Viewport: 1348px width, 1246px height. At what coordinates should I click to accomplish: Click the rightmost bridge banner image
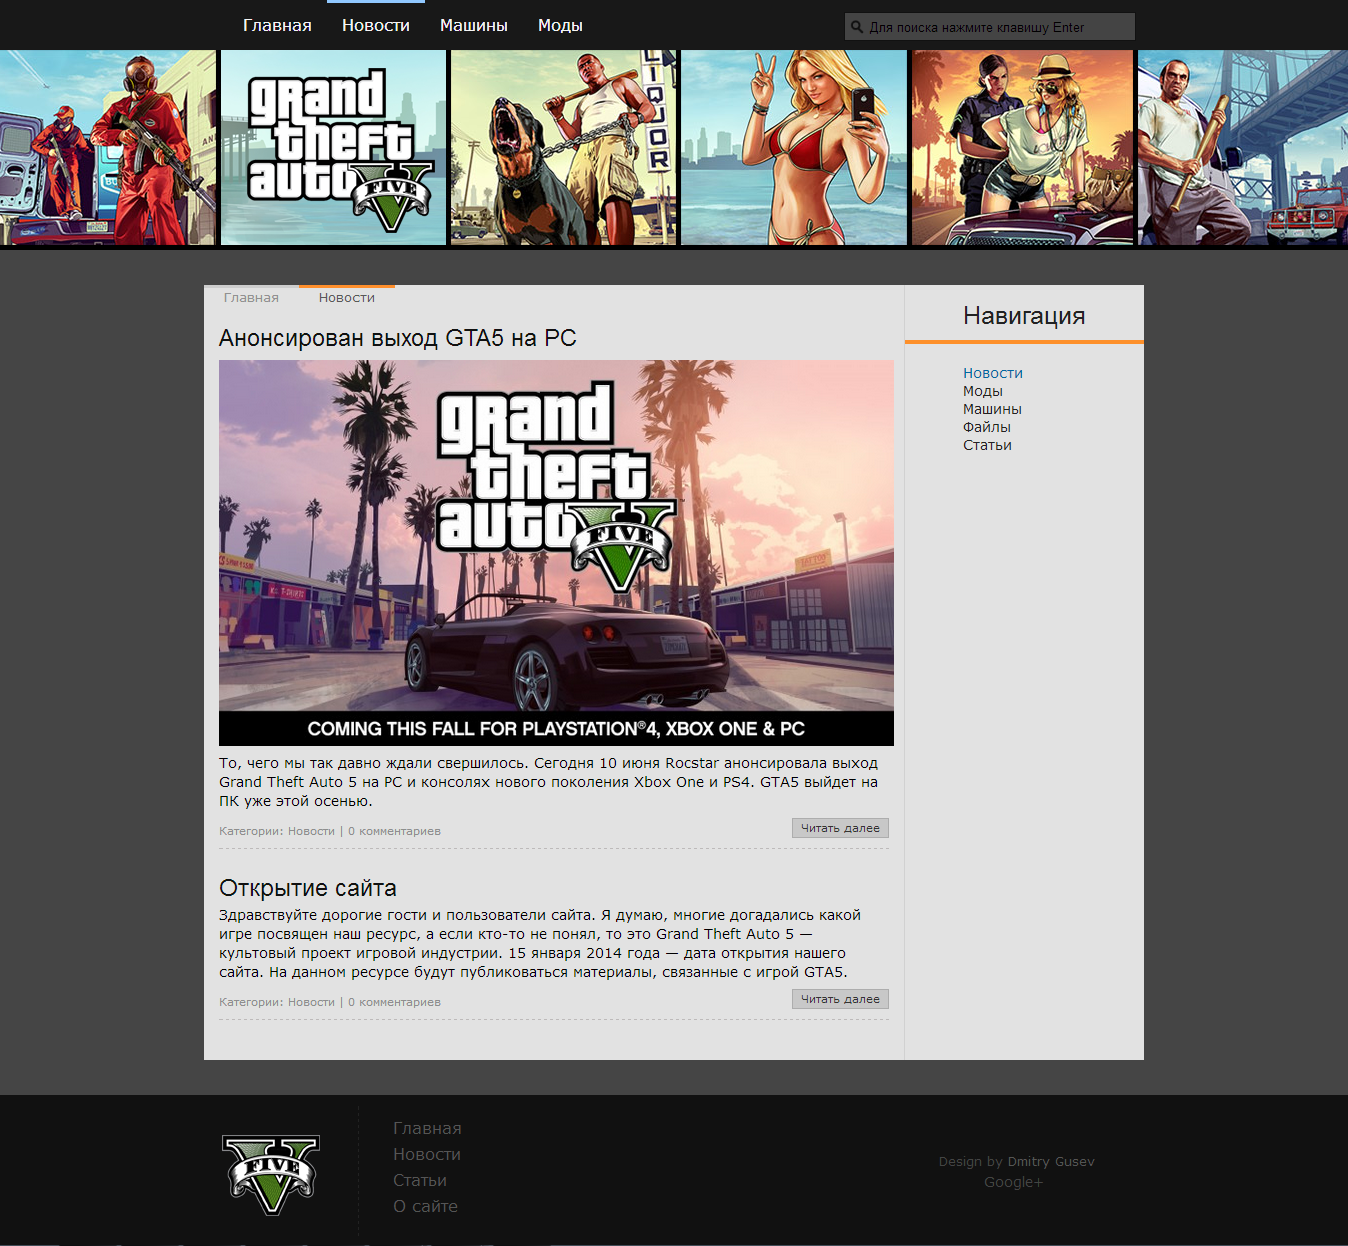1242,147
